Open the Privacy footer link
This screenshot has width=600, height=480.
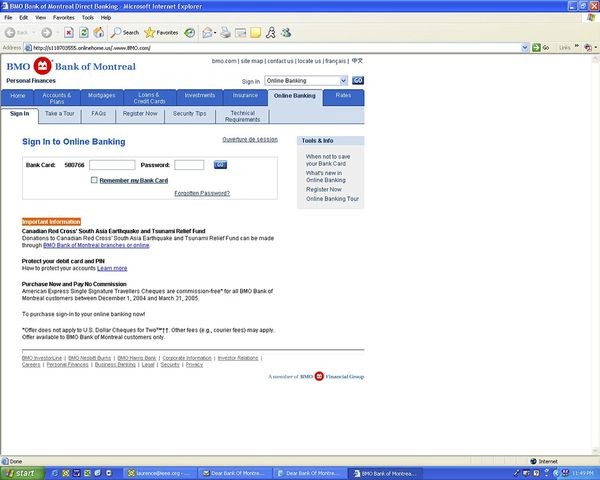tap(194, 364)
